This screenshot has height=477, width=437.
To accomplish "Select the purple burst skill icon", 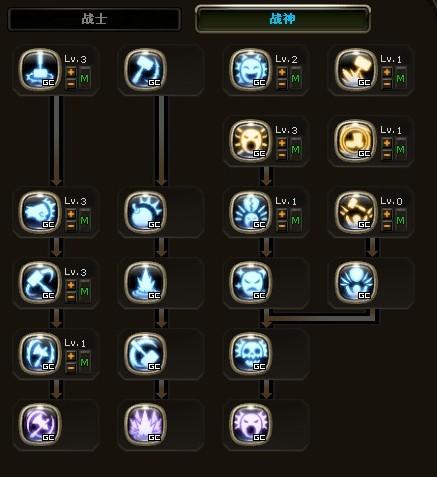I will [145, 425].
